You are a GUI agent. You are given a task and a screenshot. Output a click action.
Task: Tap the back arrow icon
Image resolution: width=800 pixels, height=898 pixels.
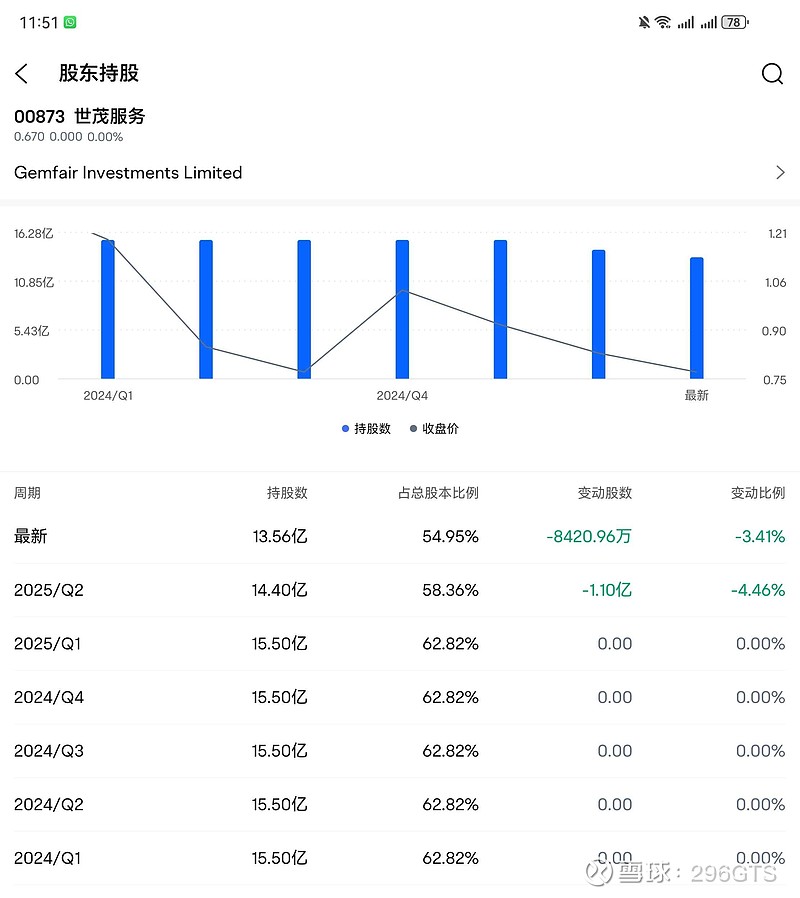point(21,73)
